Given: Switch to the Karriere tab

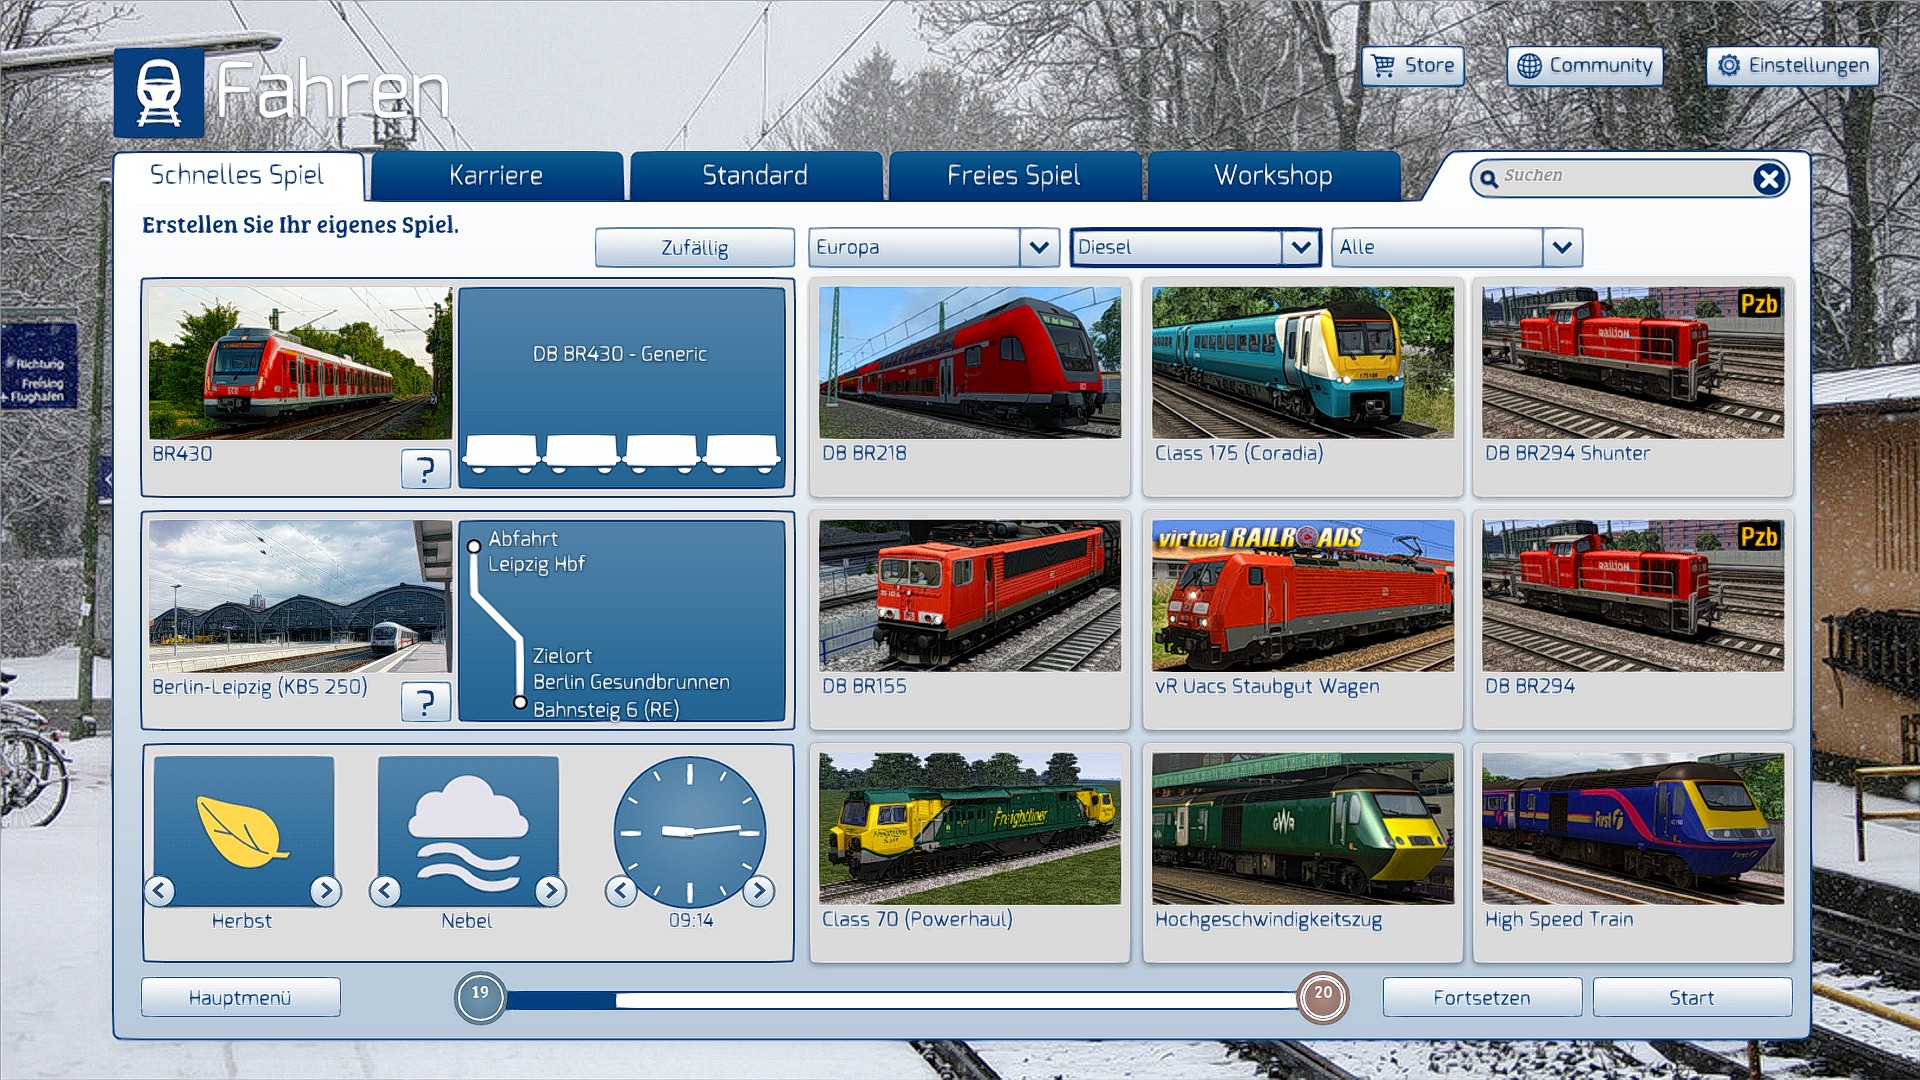Looking at the screenshot, I should point(496,176).
